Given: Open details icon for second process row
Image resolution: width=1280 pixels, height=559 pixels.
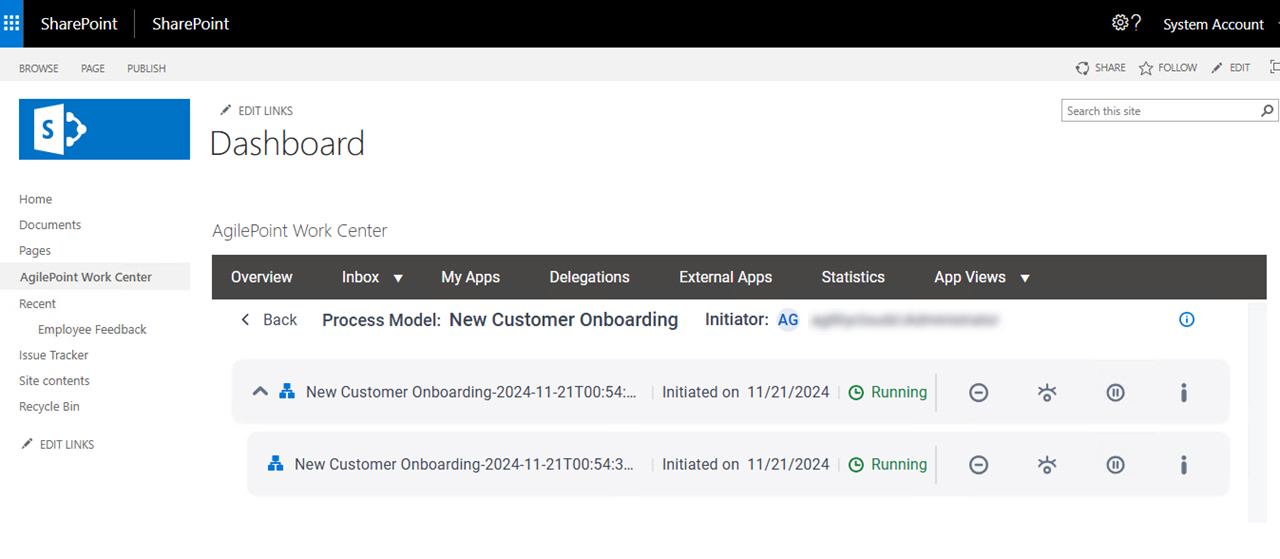Looking at the screenshot, I should (1184, 465).
